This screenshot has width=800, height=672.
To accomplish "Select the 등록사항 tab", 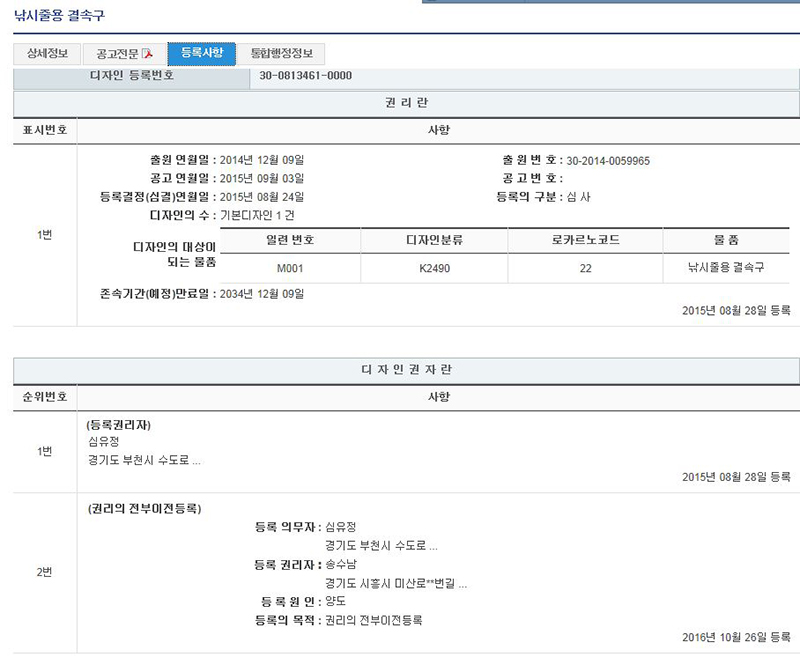I will tap(202, 53).
